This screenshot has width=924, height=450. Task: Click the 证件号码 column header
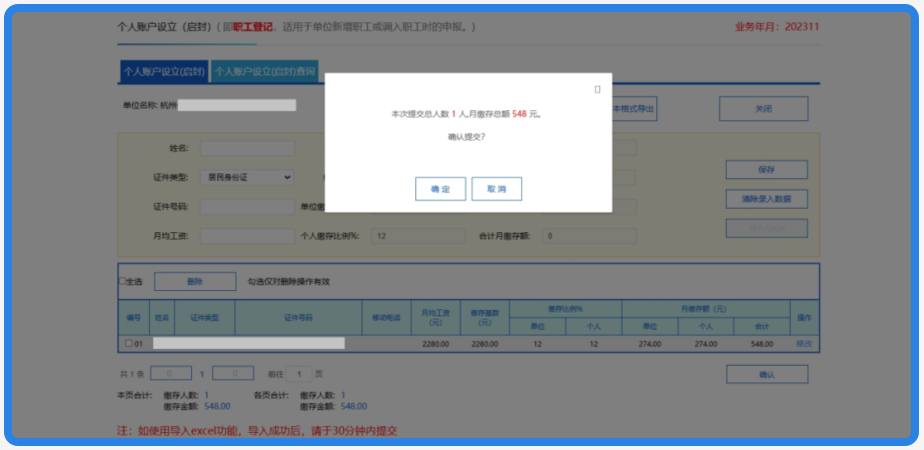click(298, 317)
